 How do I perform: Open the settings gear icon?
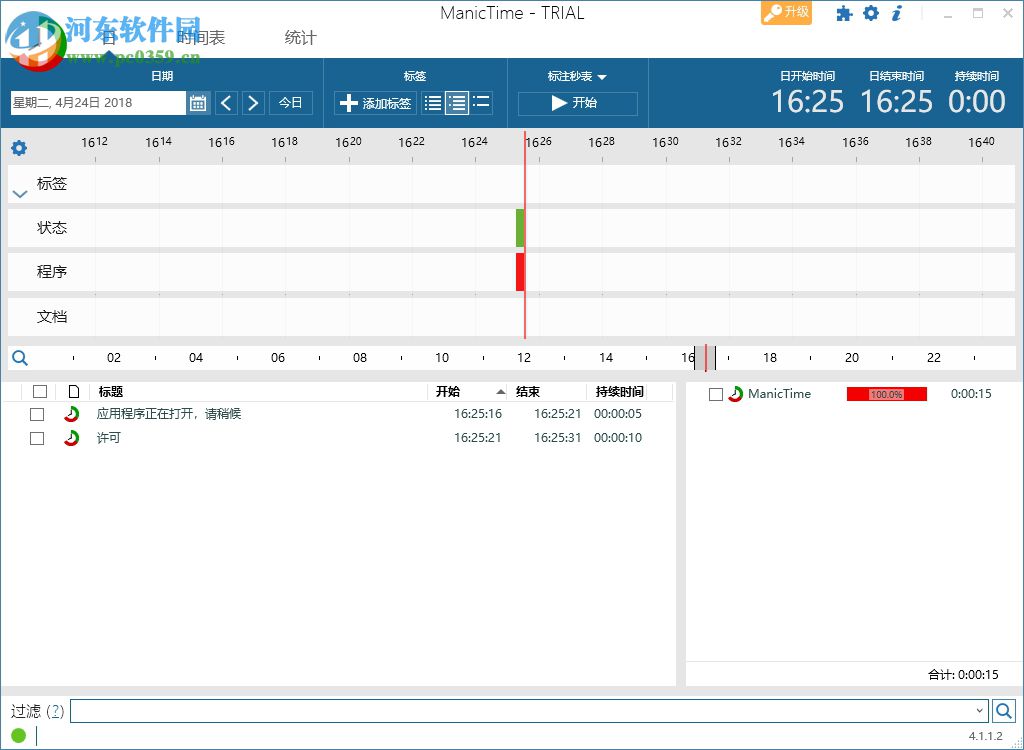pos(872,14)
